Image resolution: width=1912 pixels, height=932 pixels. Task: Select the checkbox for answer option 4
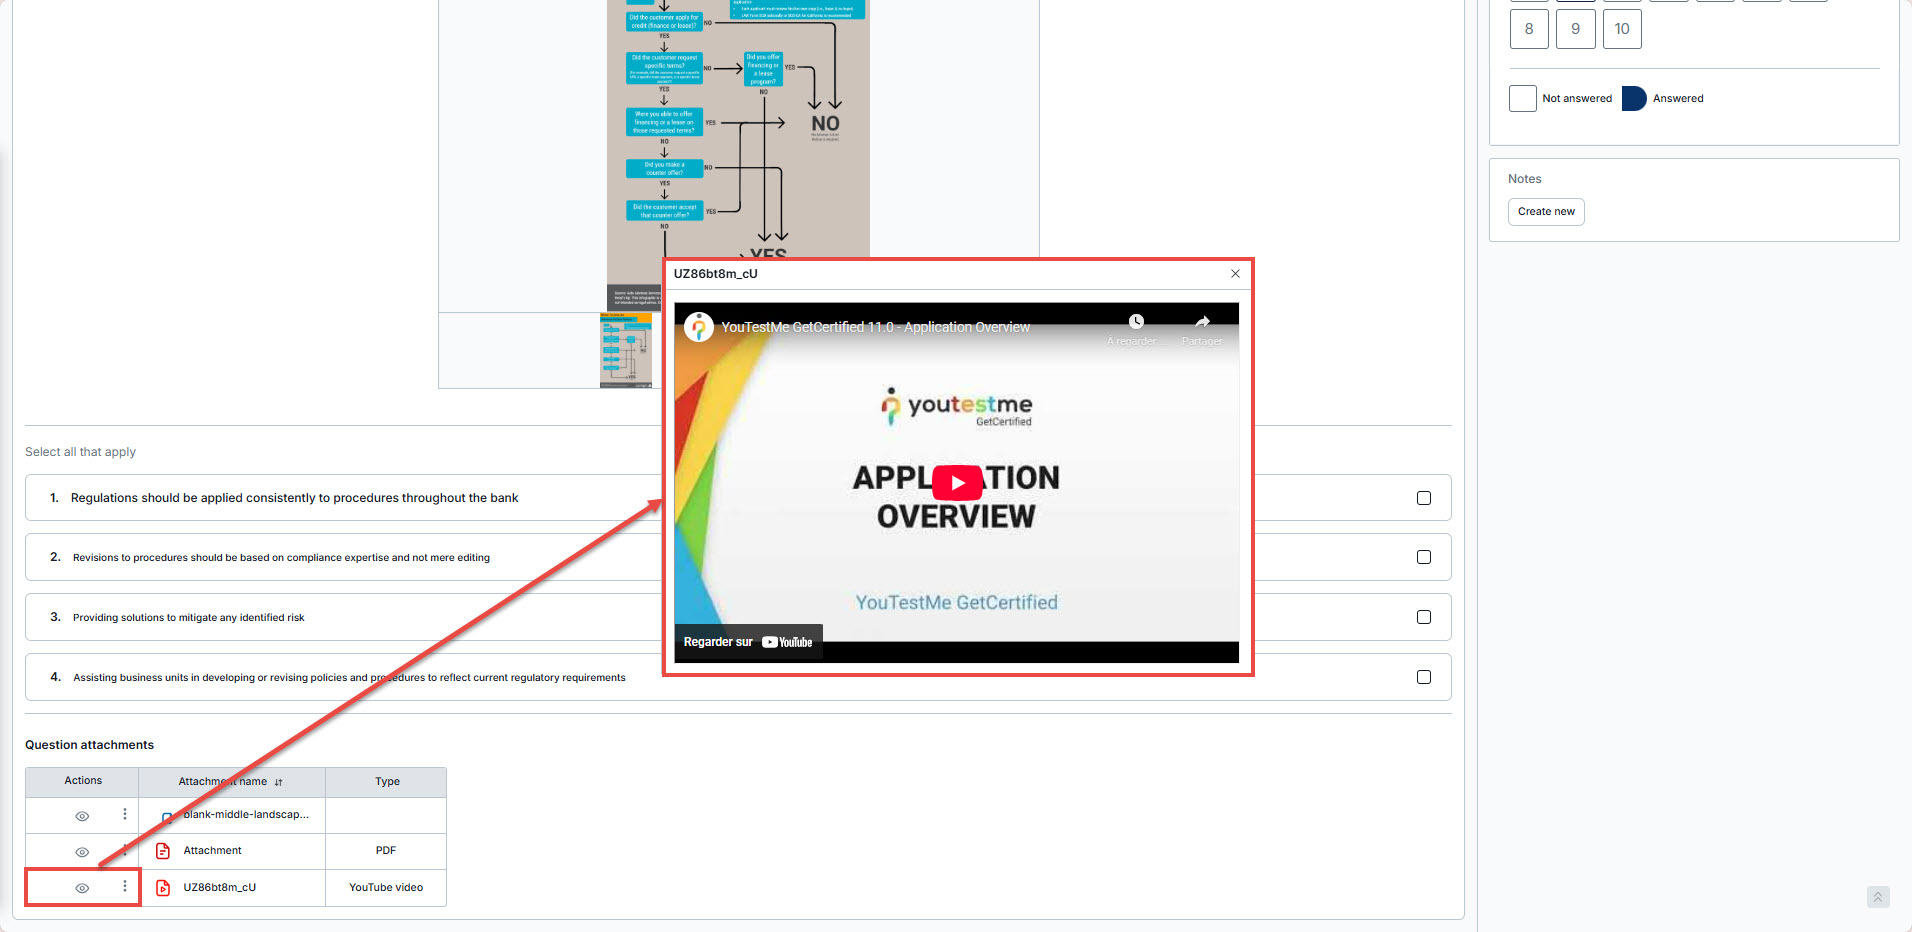tap(1423, 677)
